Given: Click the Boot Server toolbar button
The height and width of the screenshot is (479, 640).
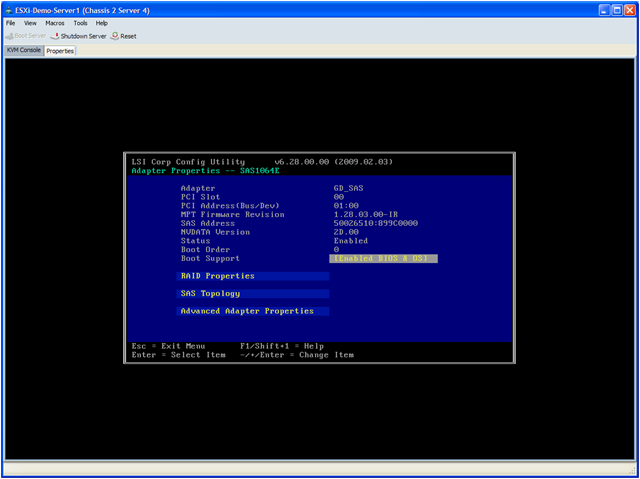Looking at the screenshot, I should click(26, 36).
